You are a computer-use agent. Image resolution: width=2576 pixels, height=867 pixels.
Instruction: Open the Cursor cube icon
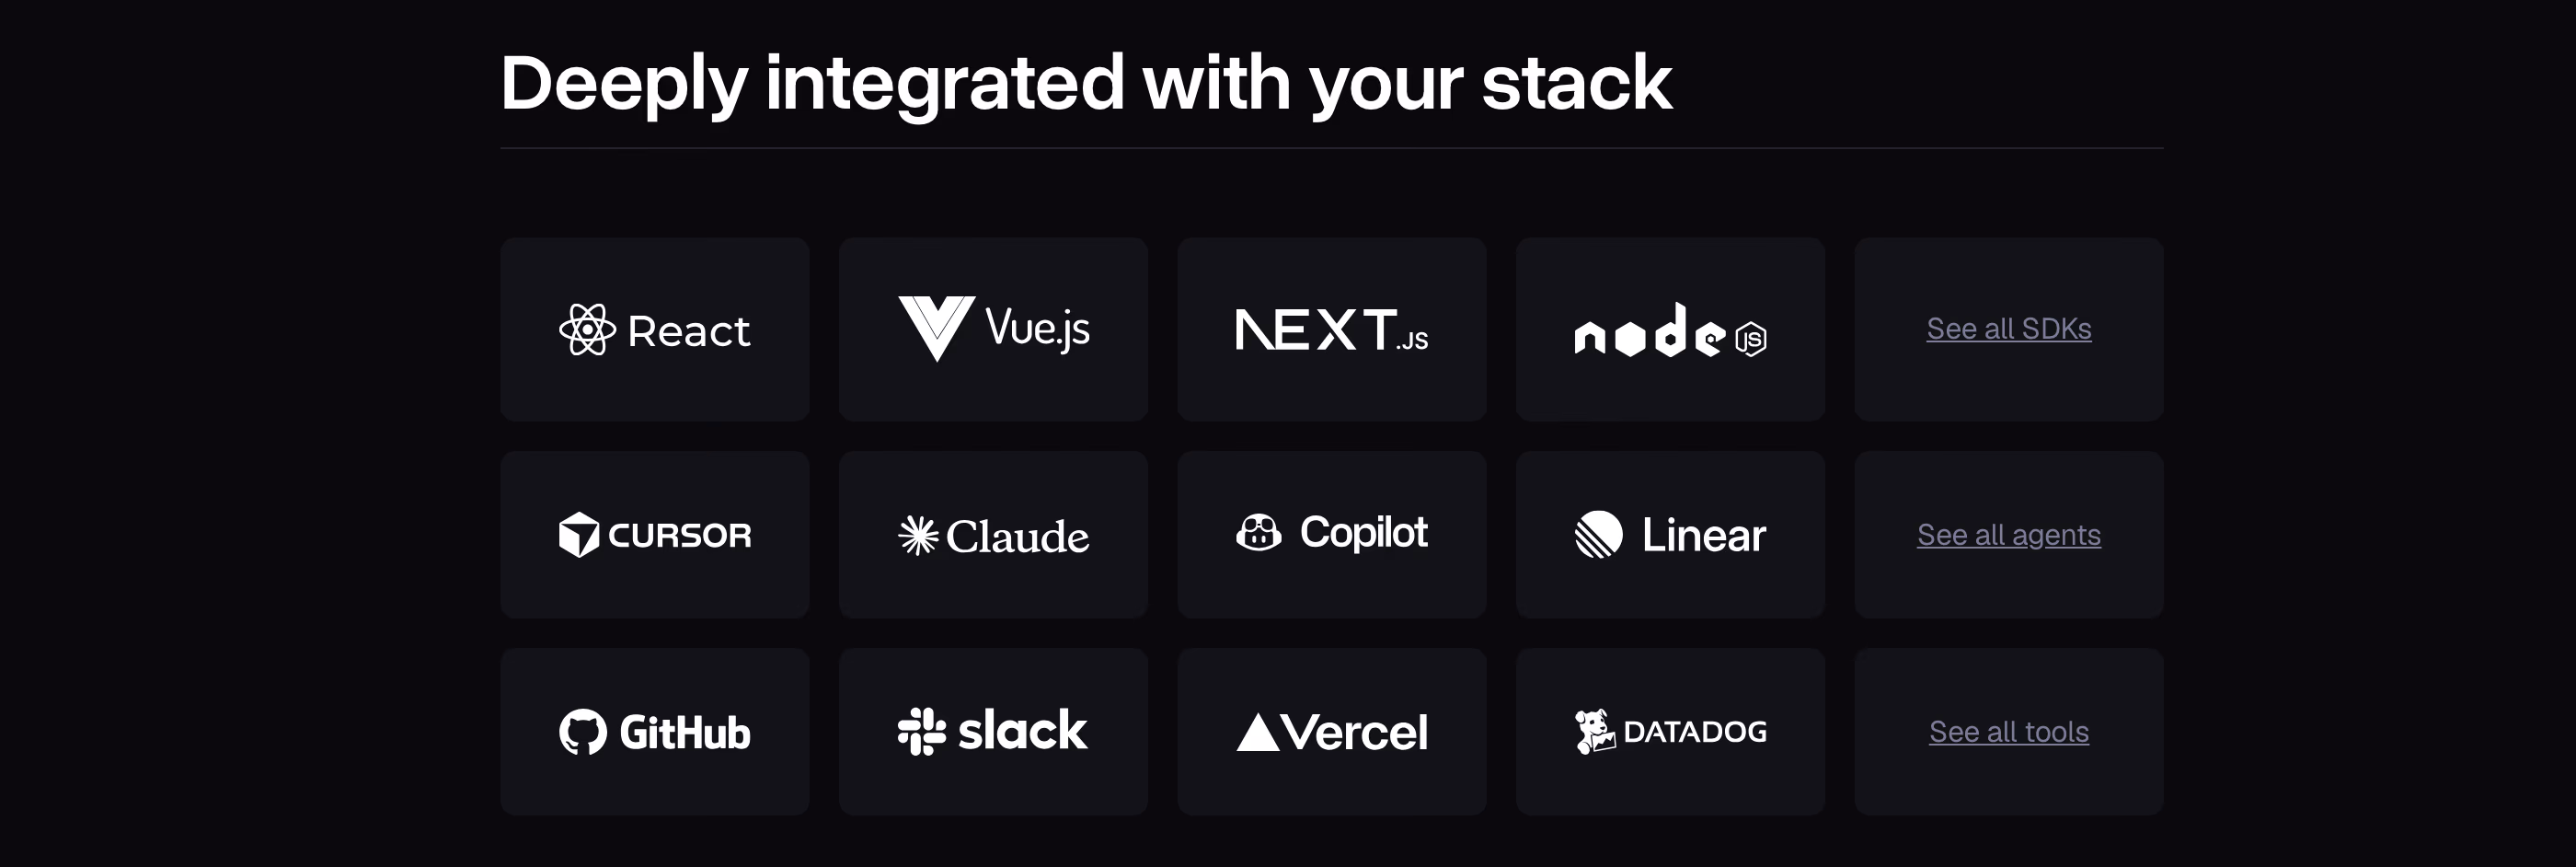[x=579, y=535]
